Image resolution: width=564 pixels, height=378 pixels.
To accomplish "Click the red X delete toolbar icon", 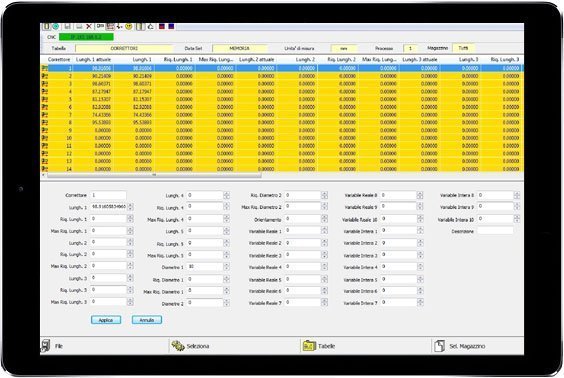I will tap(89, 26).
